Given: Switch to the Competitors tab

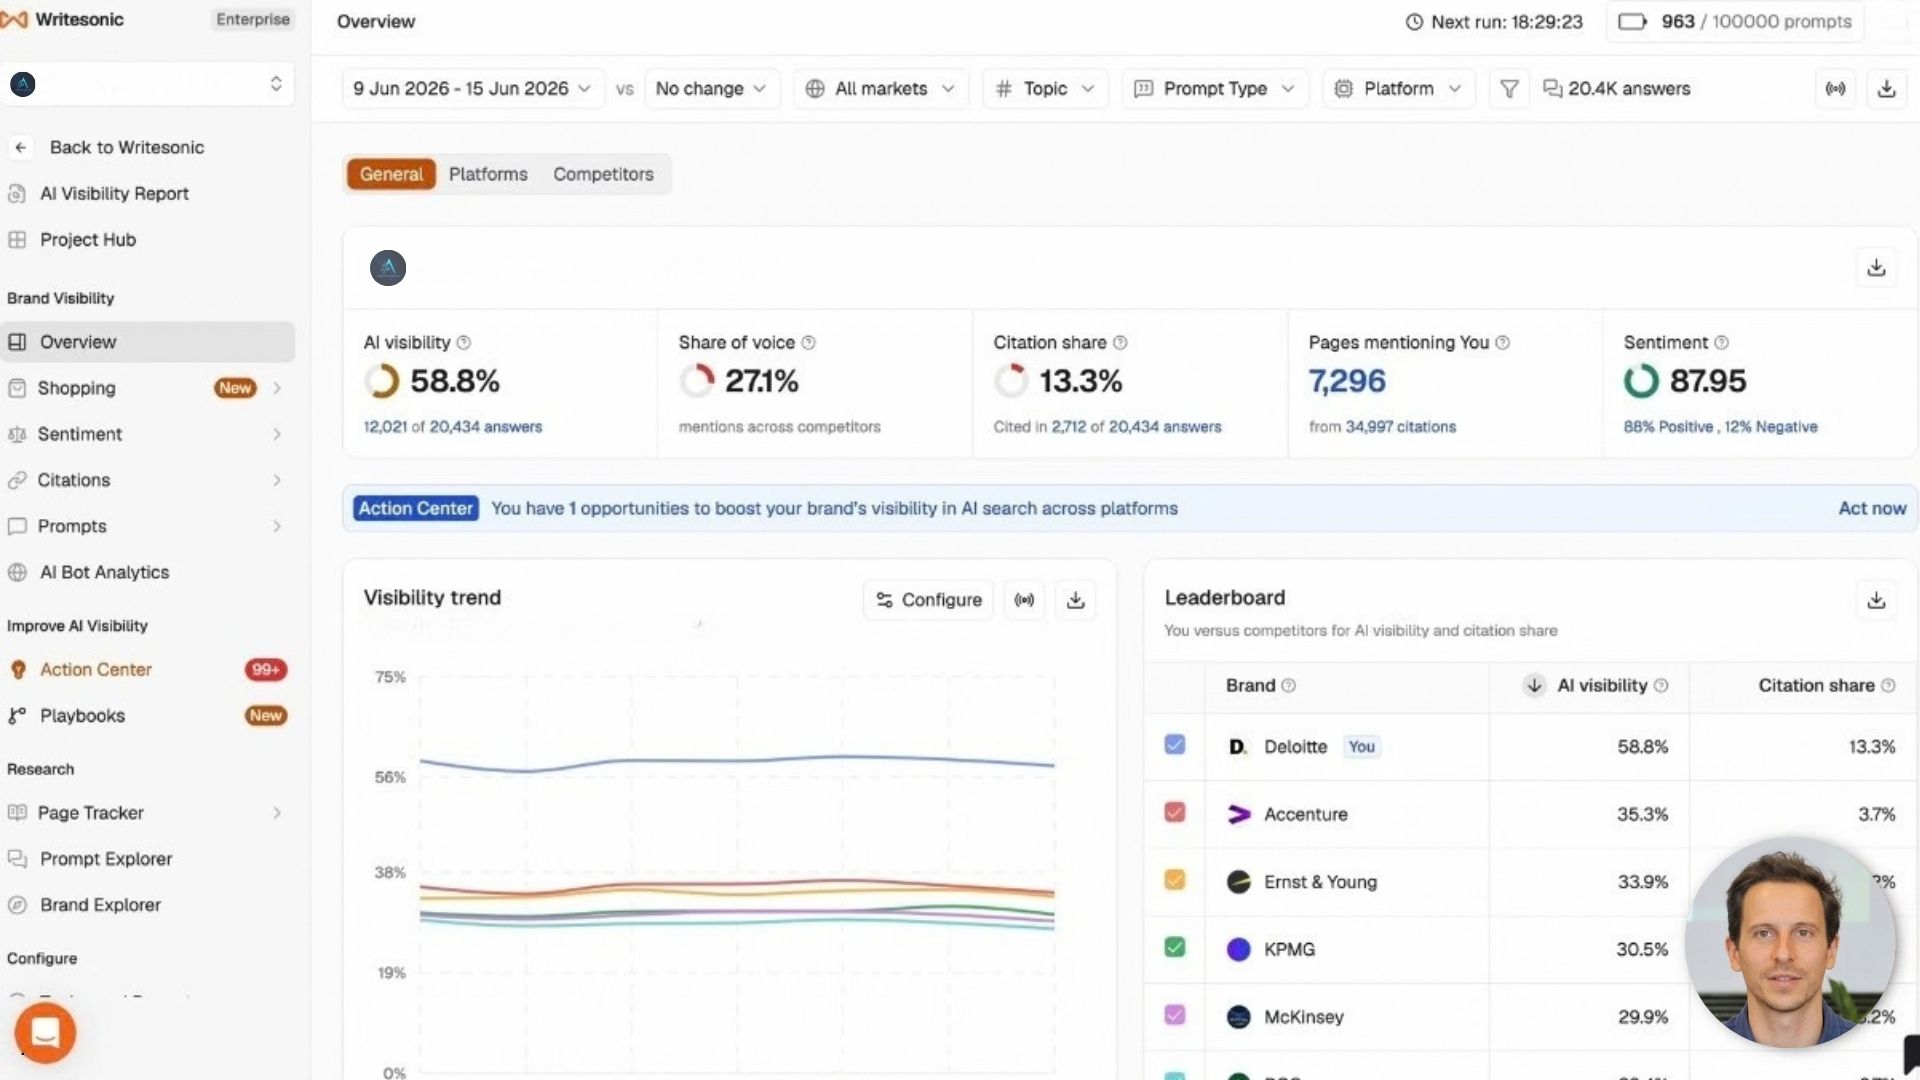Looking at the screenshot, I should pos(603,174).
